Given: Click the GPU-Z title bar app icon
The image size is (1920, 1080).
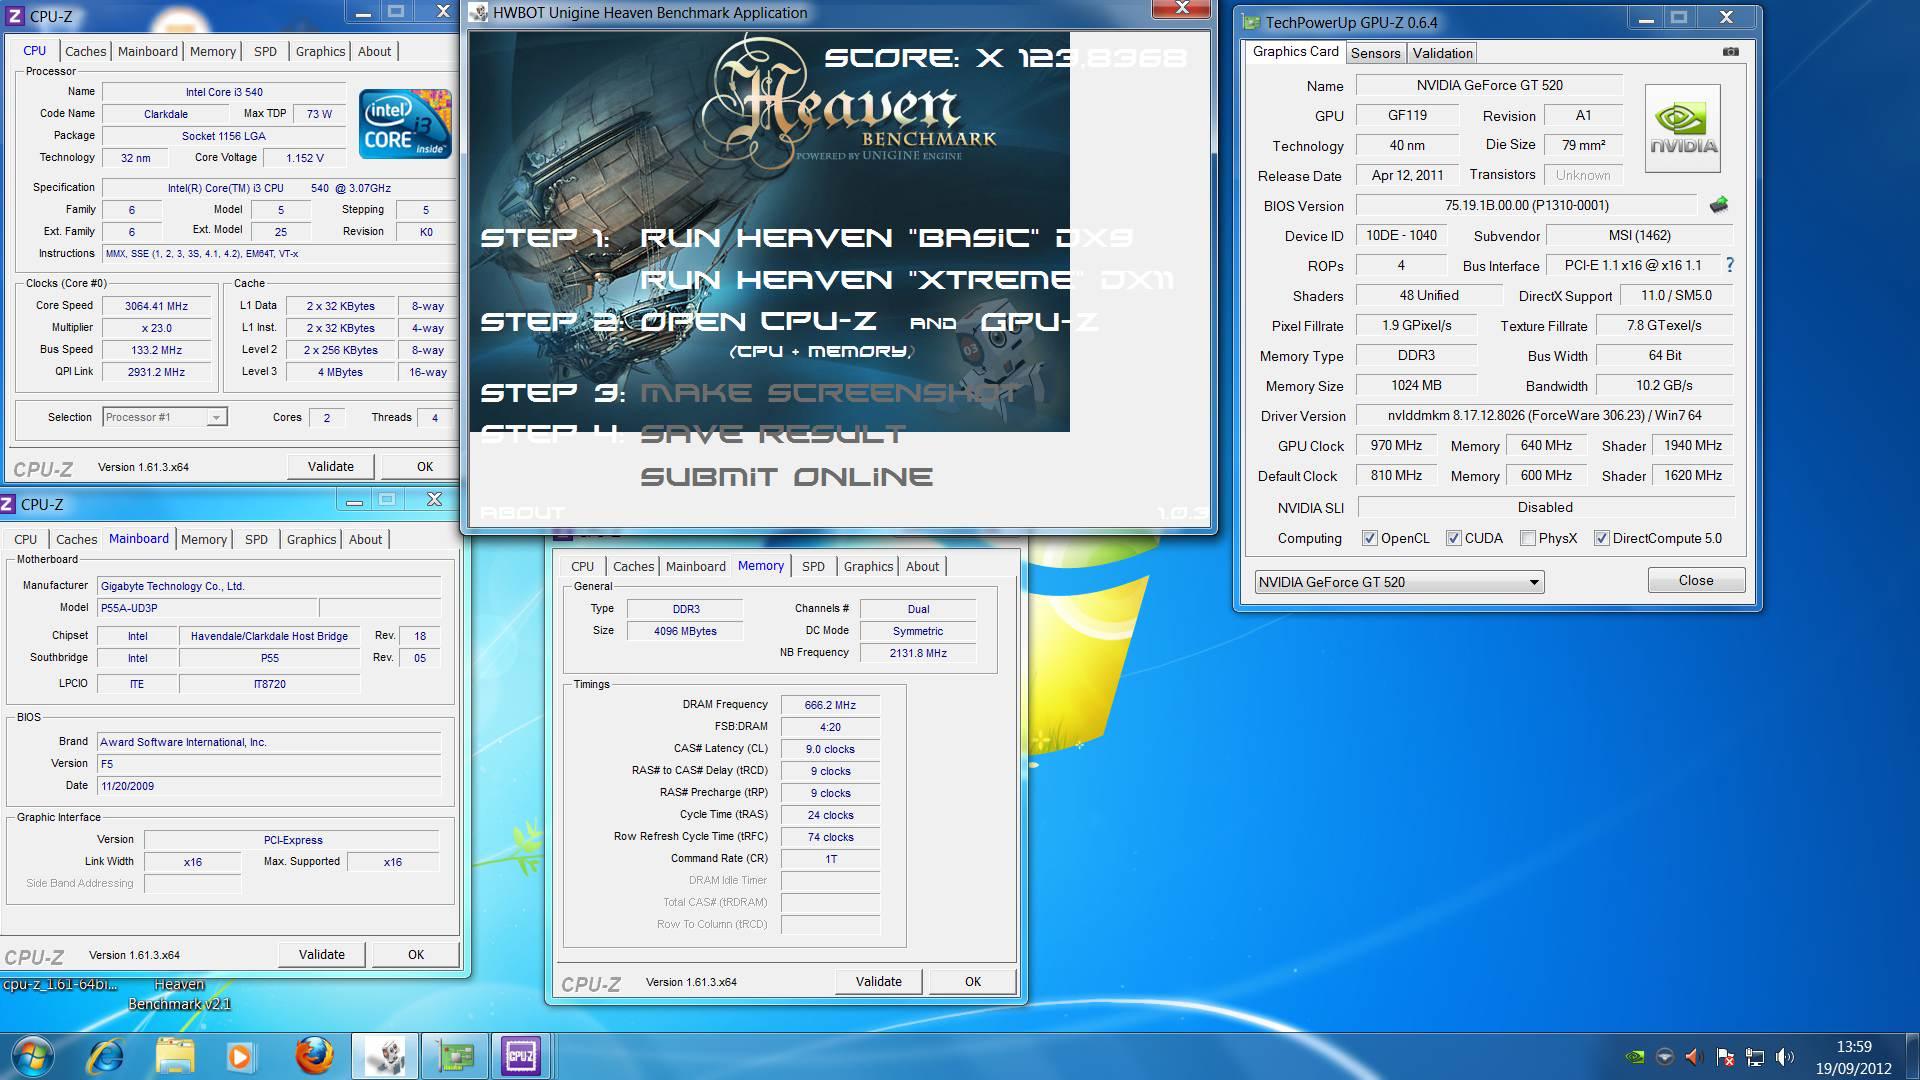Looking at the screenshot, I should (1251, 22).
